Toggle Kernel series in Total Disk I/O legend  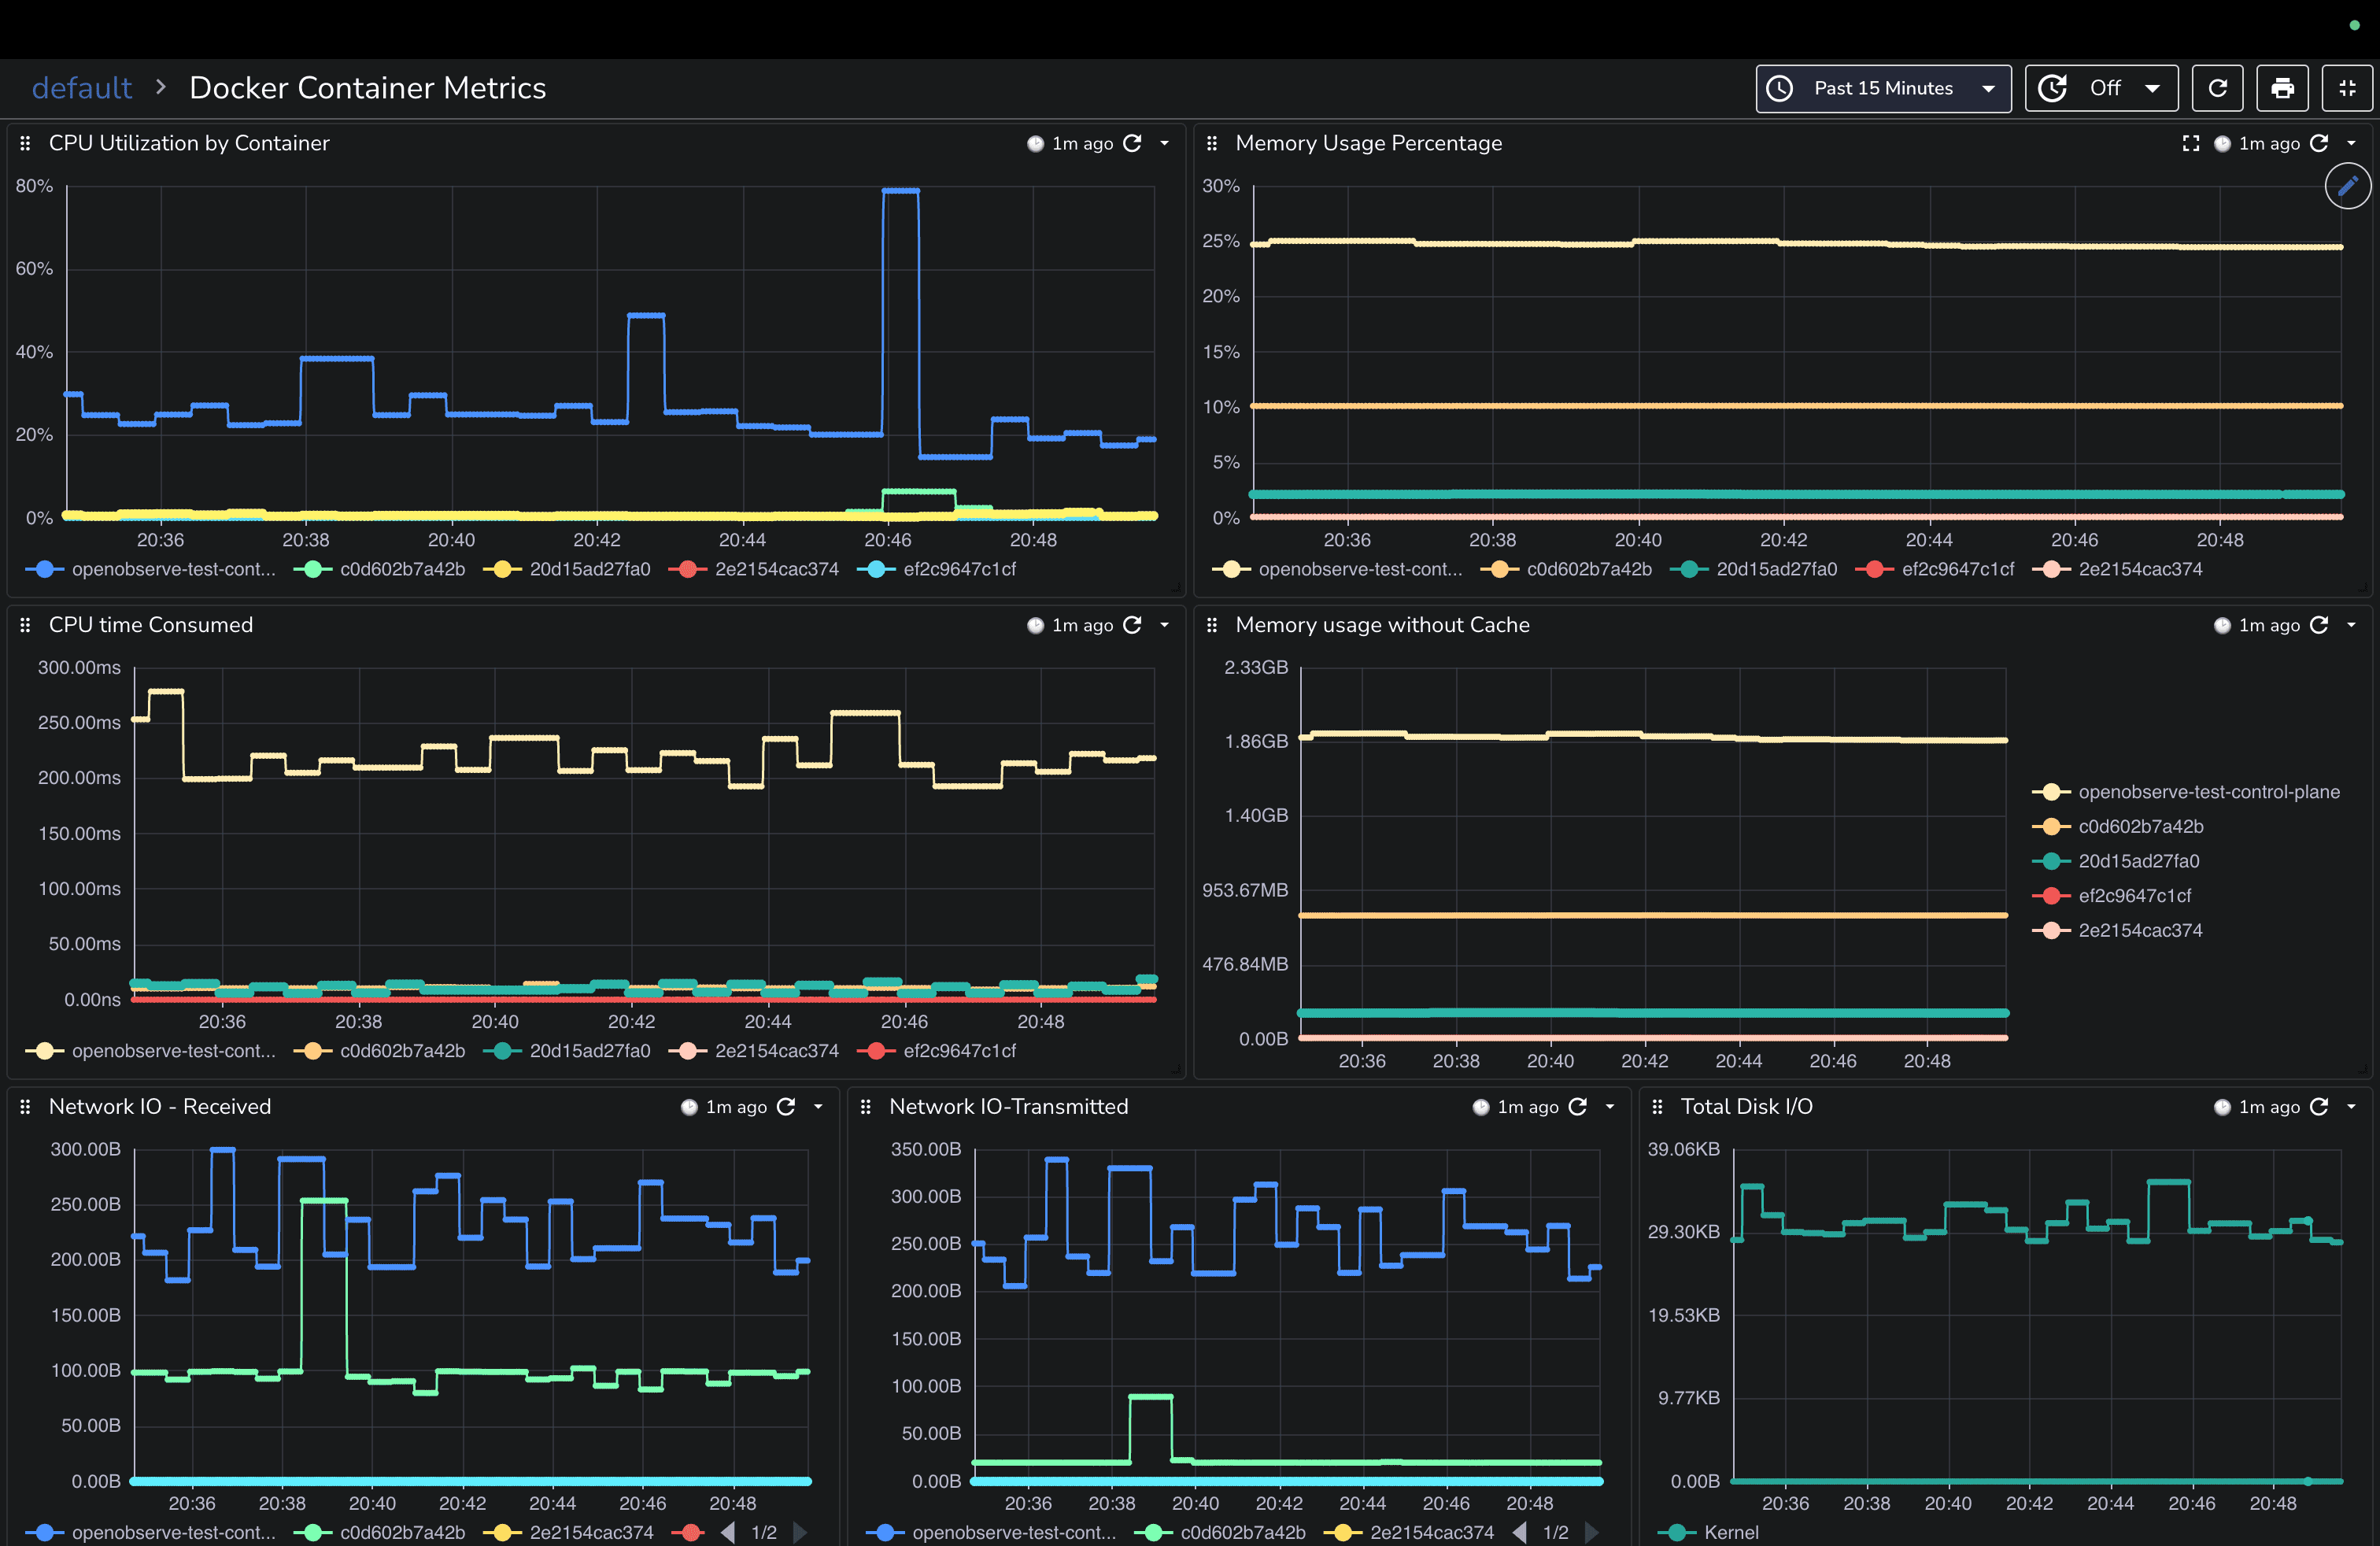click(1730, 1532)
